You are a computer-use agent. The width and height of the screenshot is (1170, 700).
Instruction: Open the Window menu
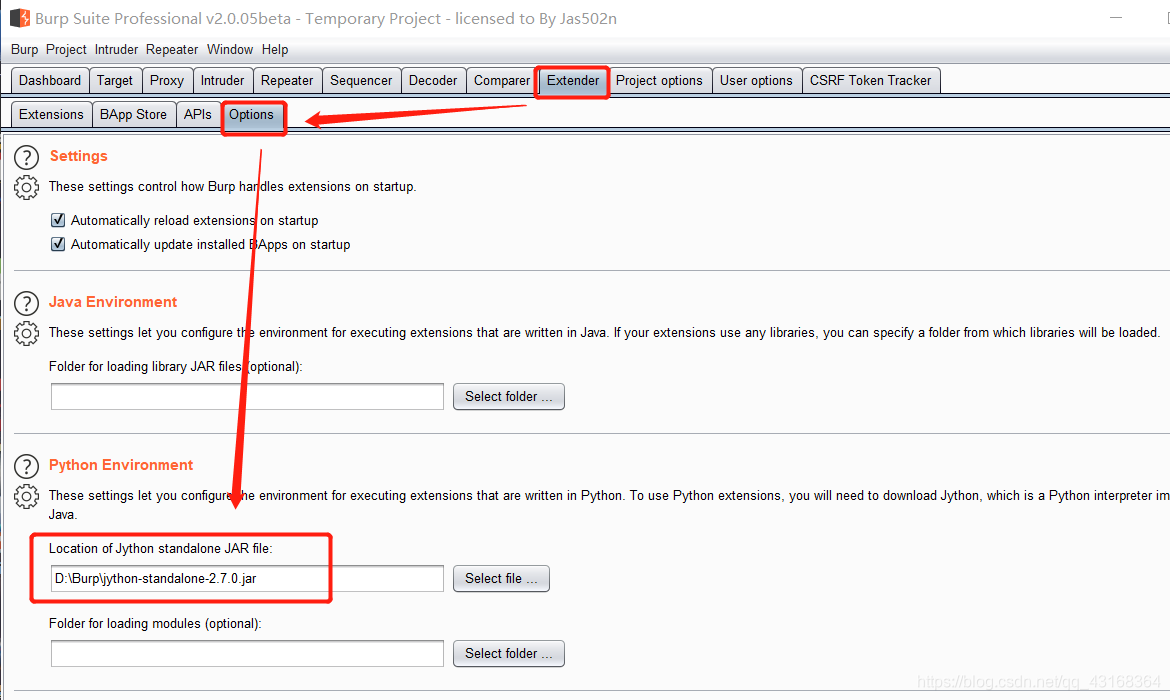click(230, 49)
